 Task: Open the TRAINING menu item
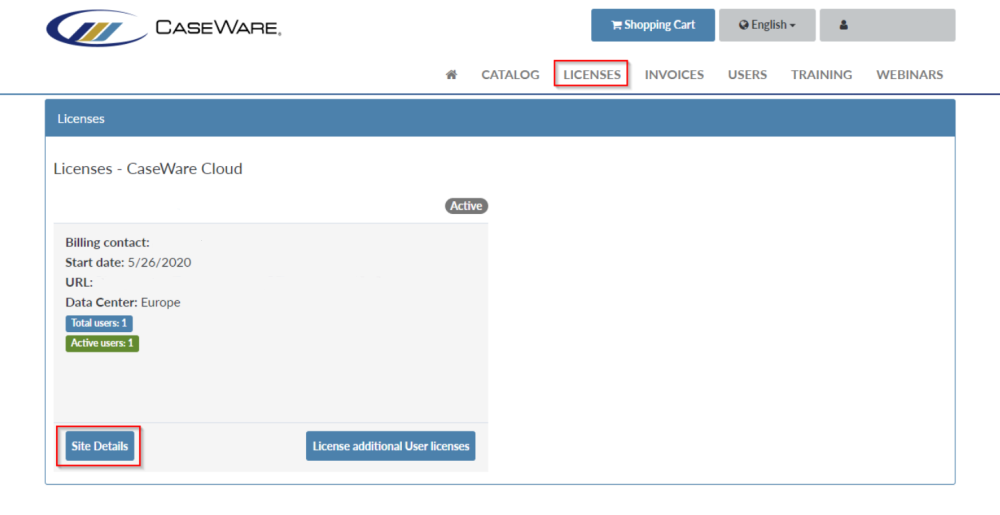[821, 75]
